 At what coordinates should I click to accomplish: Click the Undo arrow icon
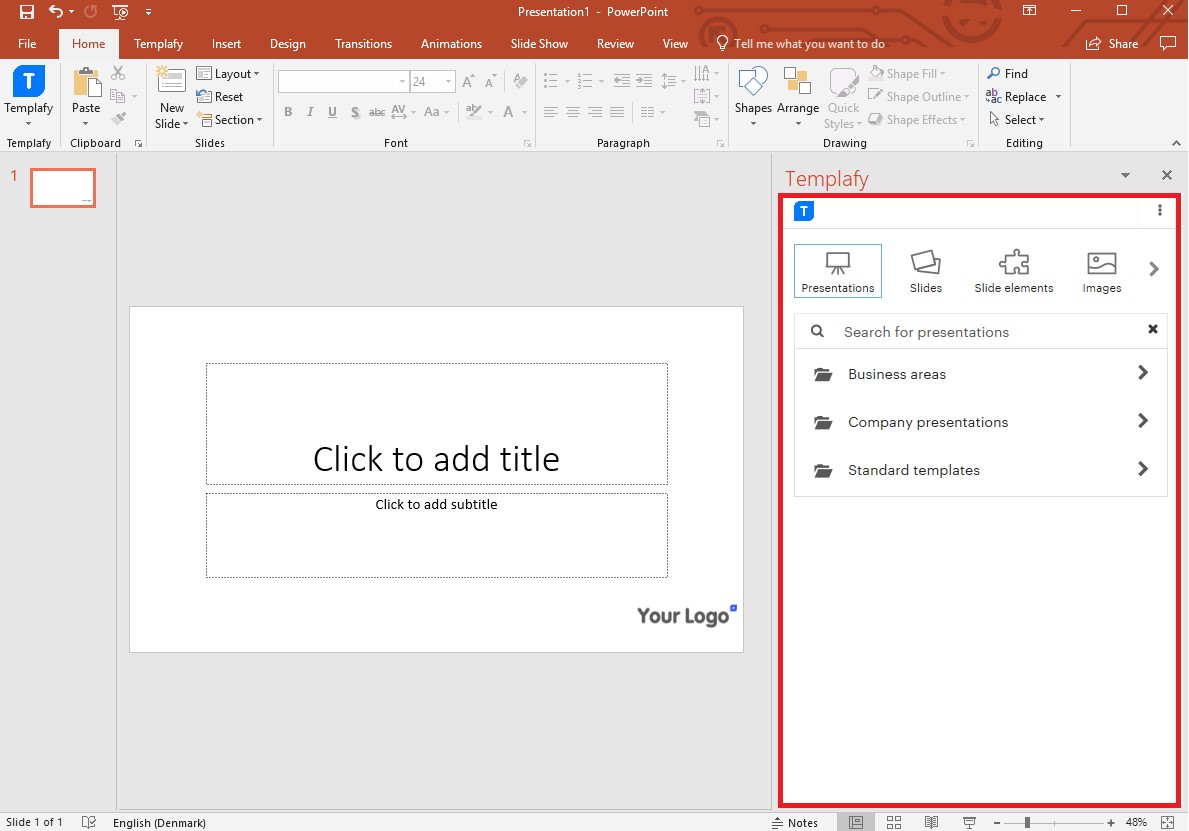(x=56, y=11)
